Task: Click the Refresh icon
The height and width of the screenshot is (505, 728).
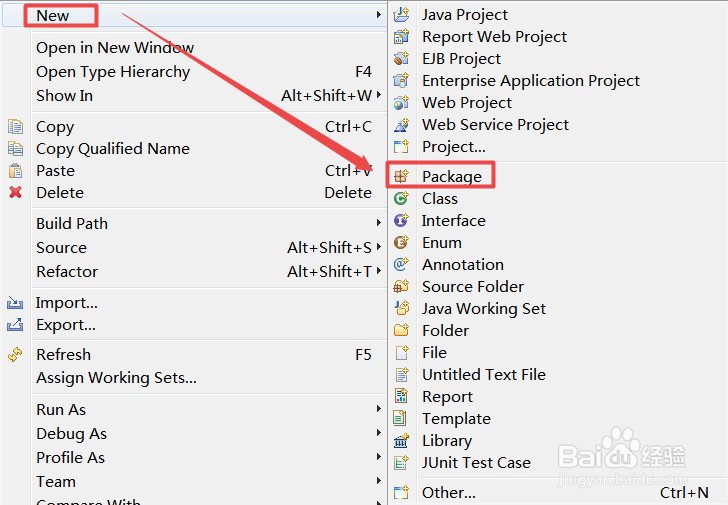Action: click(x=15, y=355)
